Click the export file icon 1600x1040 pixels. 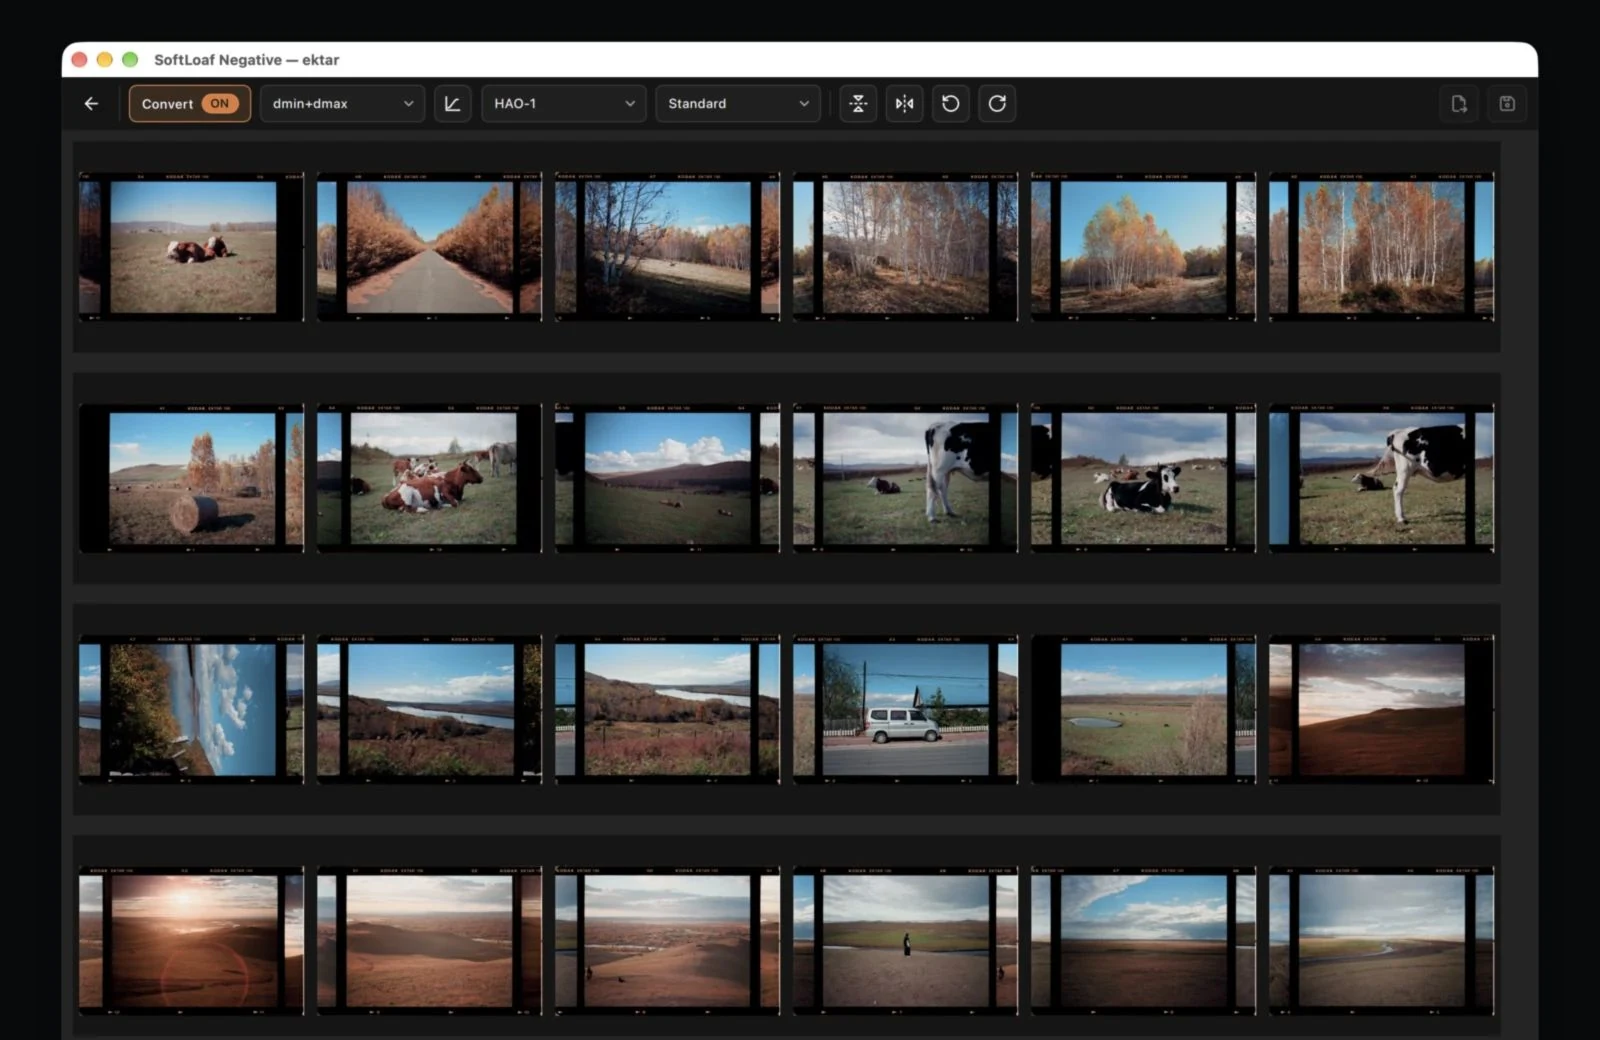[x=1459, y=104]
